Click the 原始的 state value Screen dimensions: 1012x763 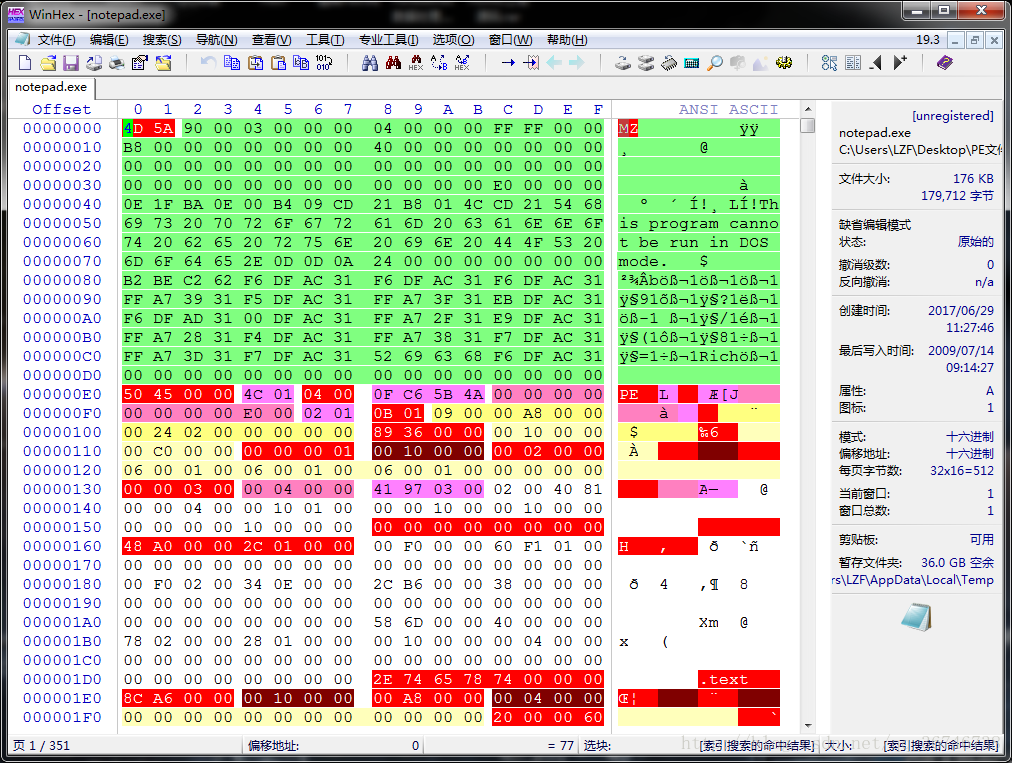tap(976, 241)
